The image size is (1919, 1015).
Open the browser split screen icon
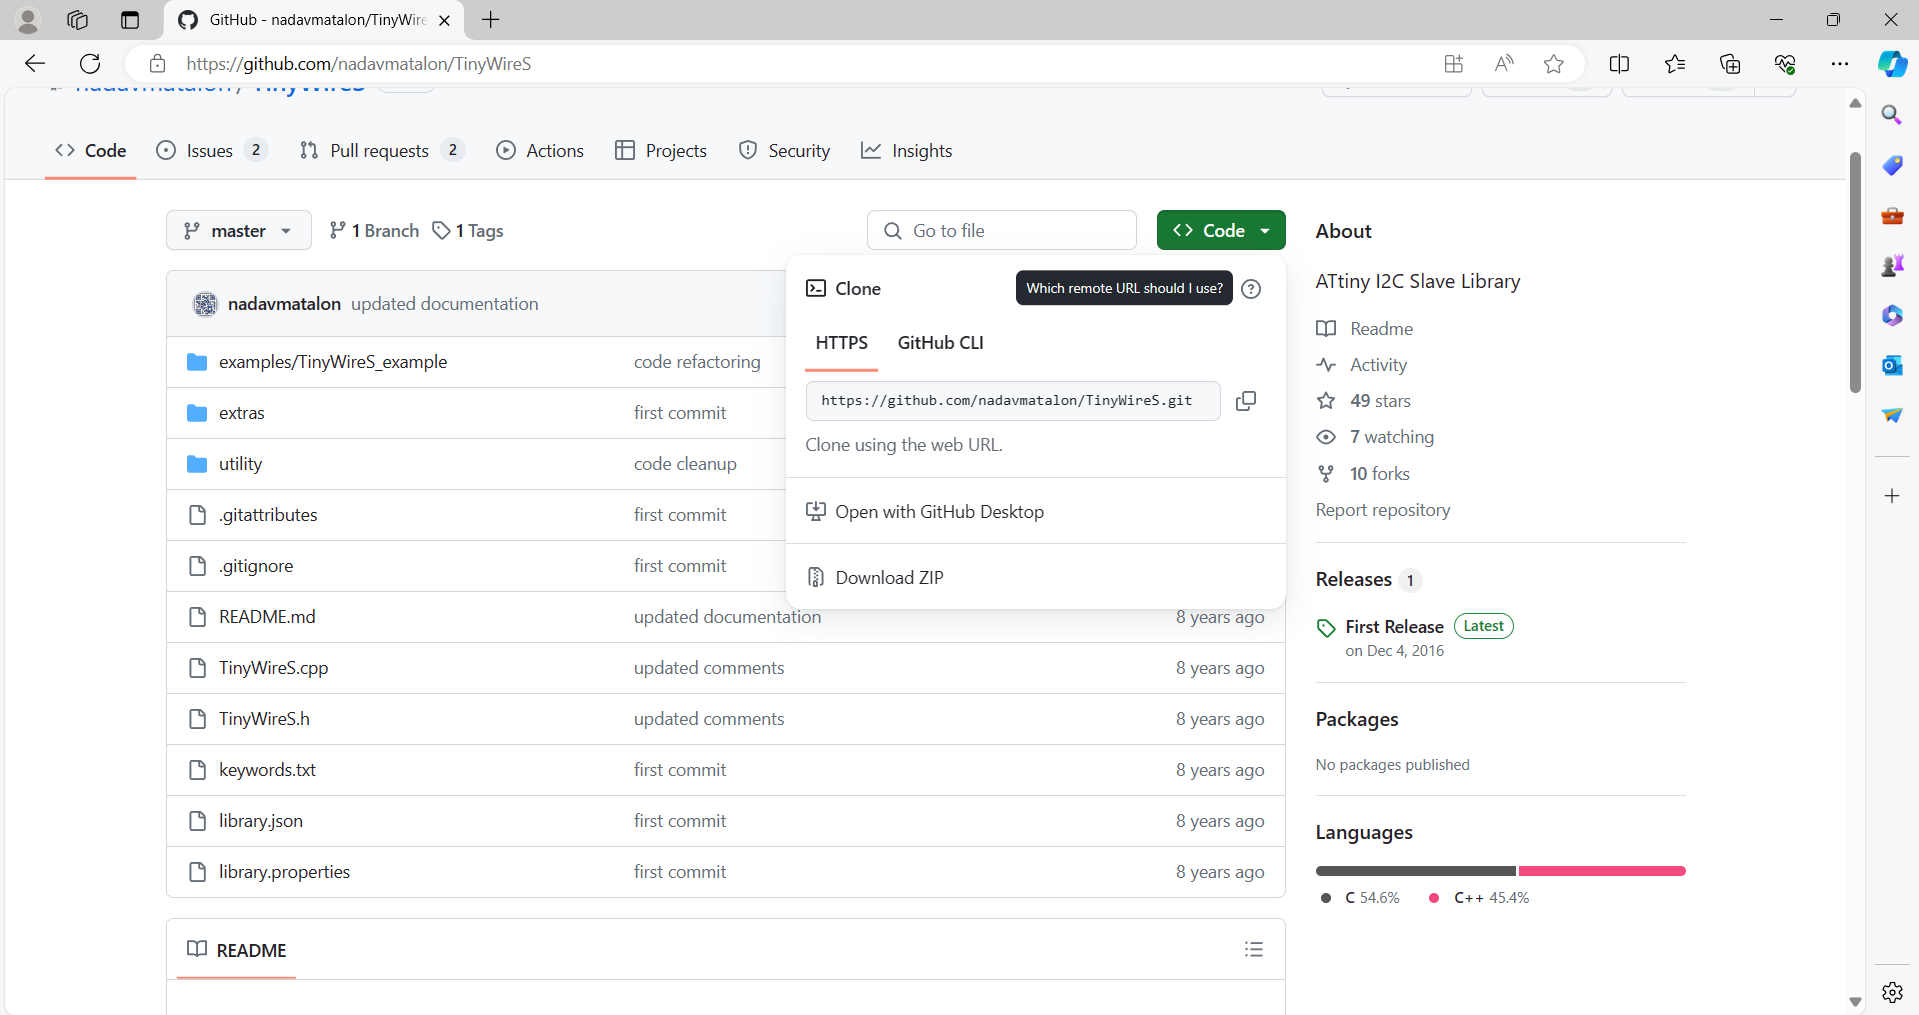coord(1619,64)
